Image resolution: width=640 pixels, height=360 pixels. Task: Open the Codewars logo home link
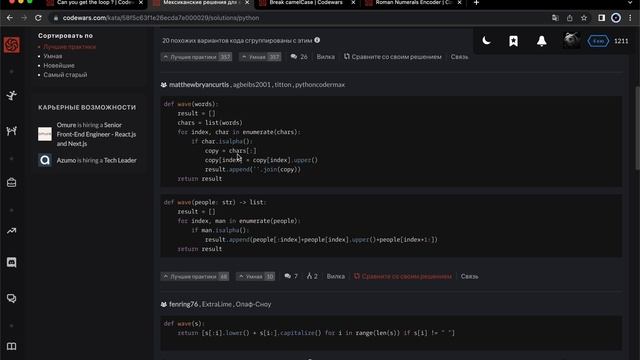(x=11, y=45)
